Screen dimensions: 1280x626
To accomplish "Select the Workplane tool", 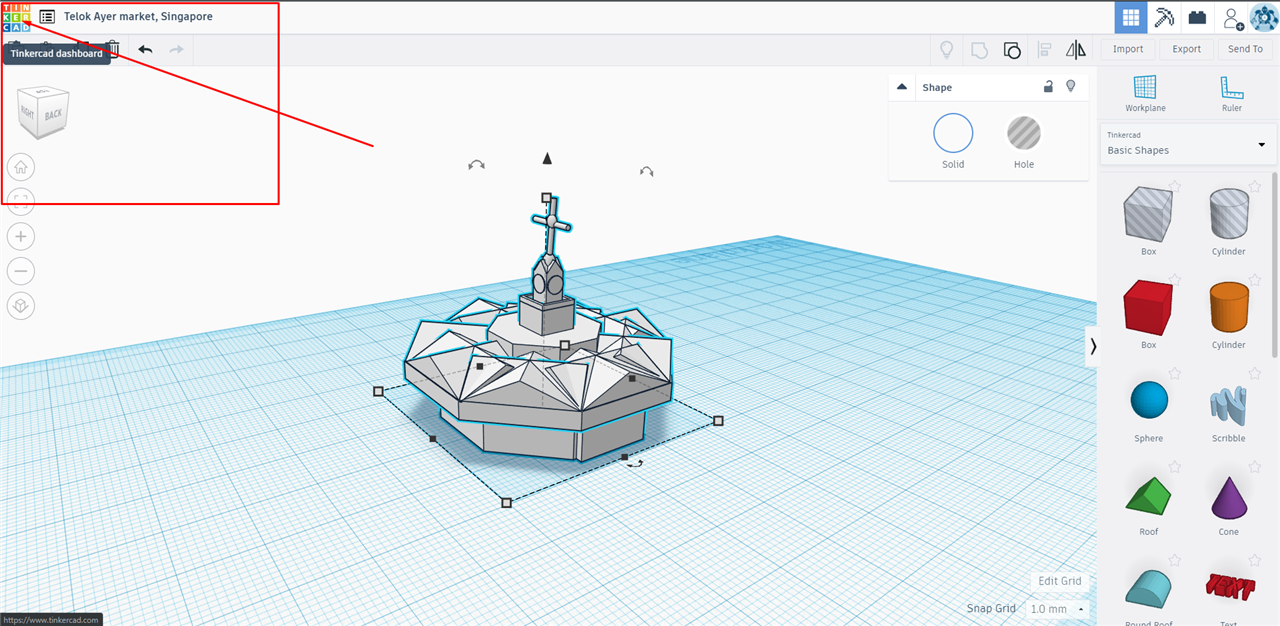I will 1145,93.
